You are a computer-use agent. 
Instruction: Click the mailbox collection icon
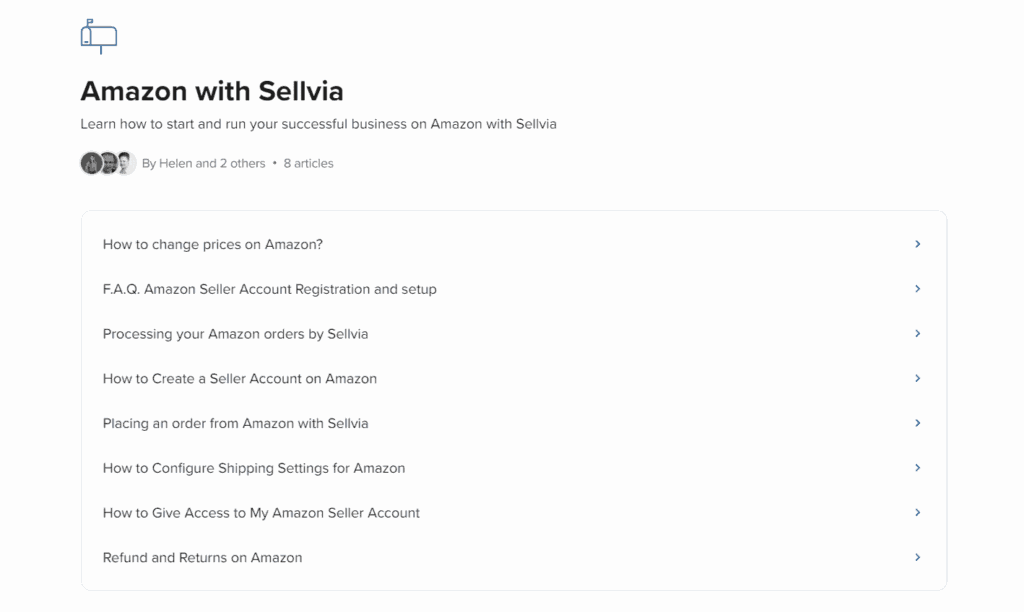click(x=99, y=37)
